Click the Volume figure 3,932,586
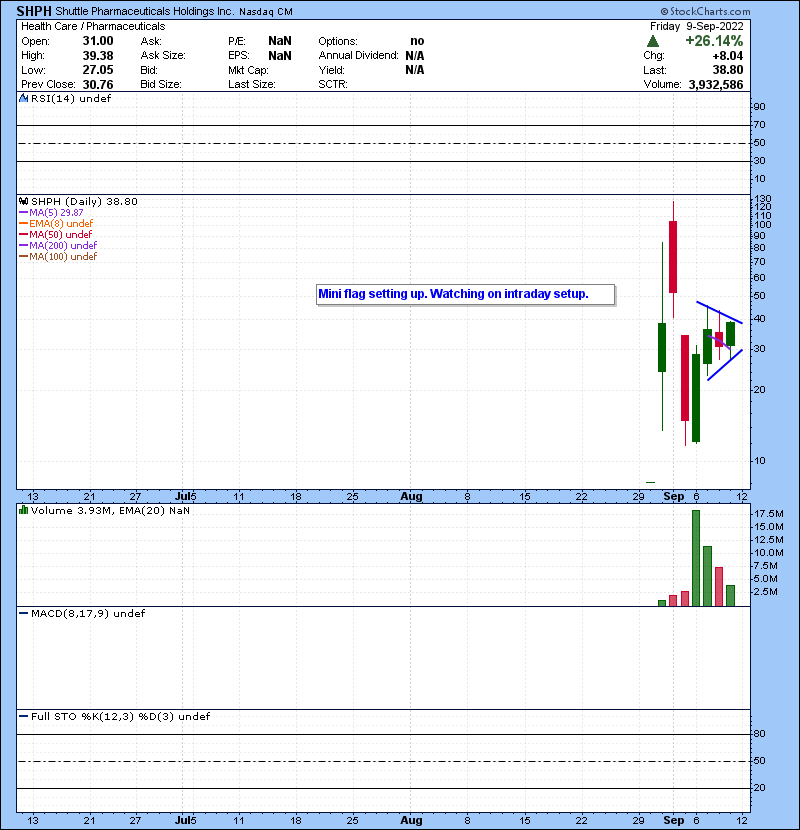Screen dimensions: 800x830 click(716, 85)
